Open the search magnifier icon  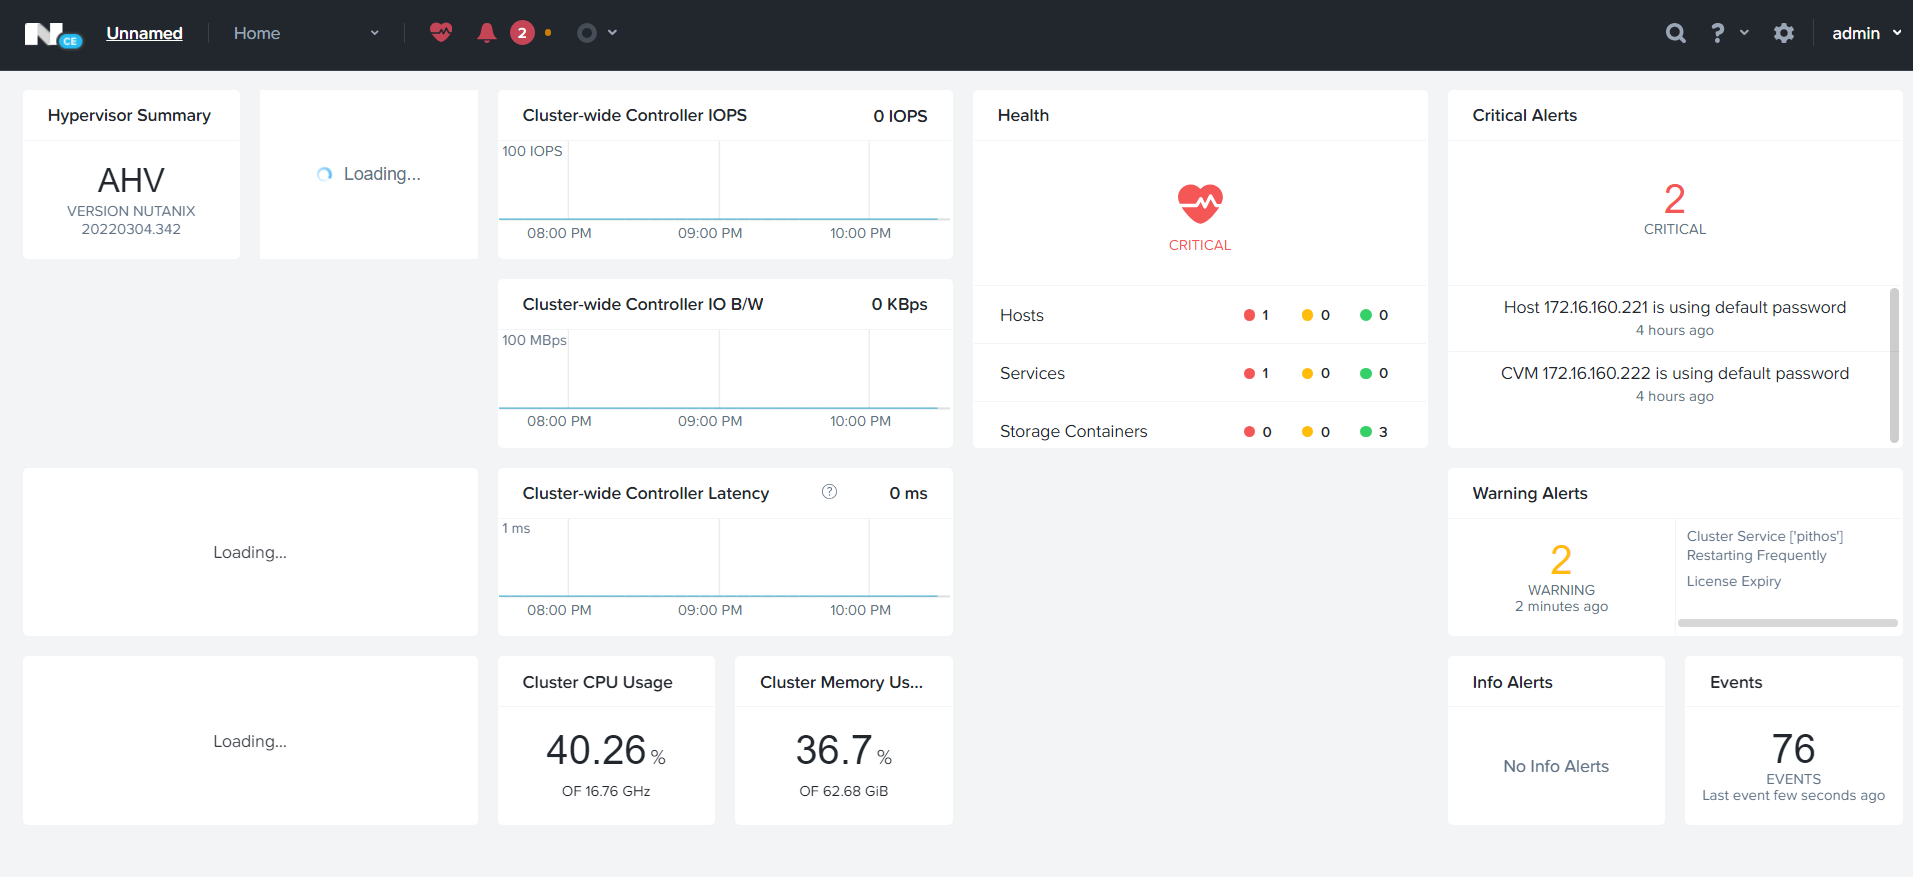tap(1675, 33)
